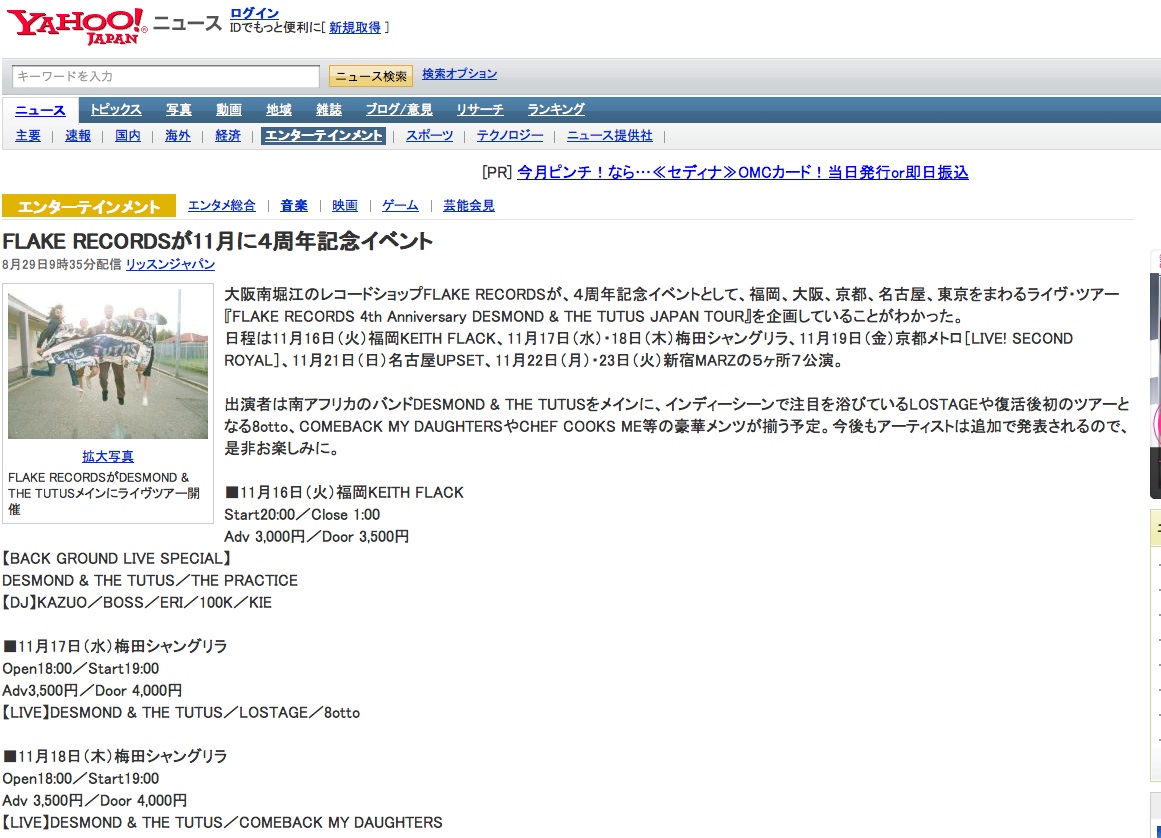Viewport: 1161px width, 838px height.
Task: Click the COMEBACK MY DAUGHTERS lineup line
Action: pyautogui.click(x=222, y=822)
